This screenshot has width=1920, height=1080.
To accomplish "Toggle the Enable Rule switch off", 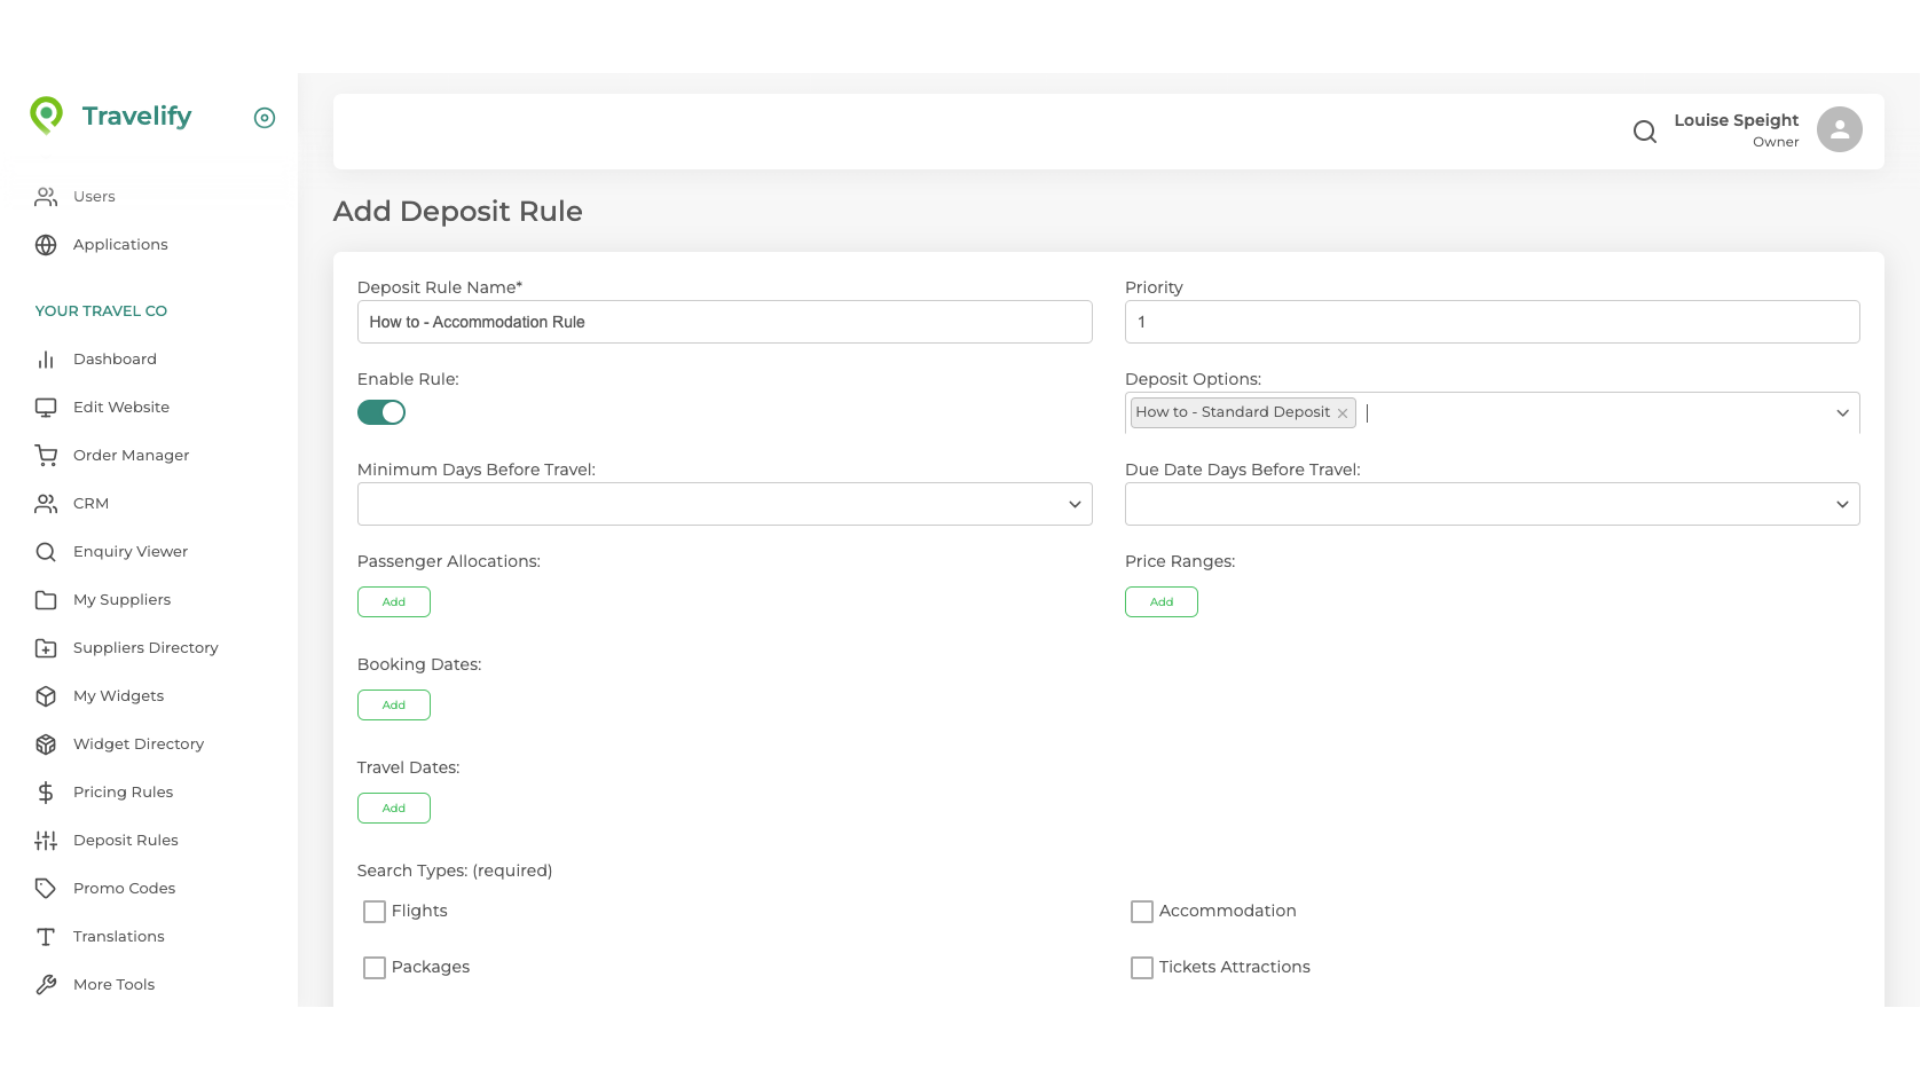I will point(381,412).
